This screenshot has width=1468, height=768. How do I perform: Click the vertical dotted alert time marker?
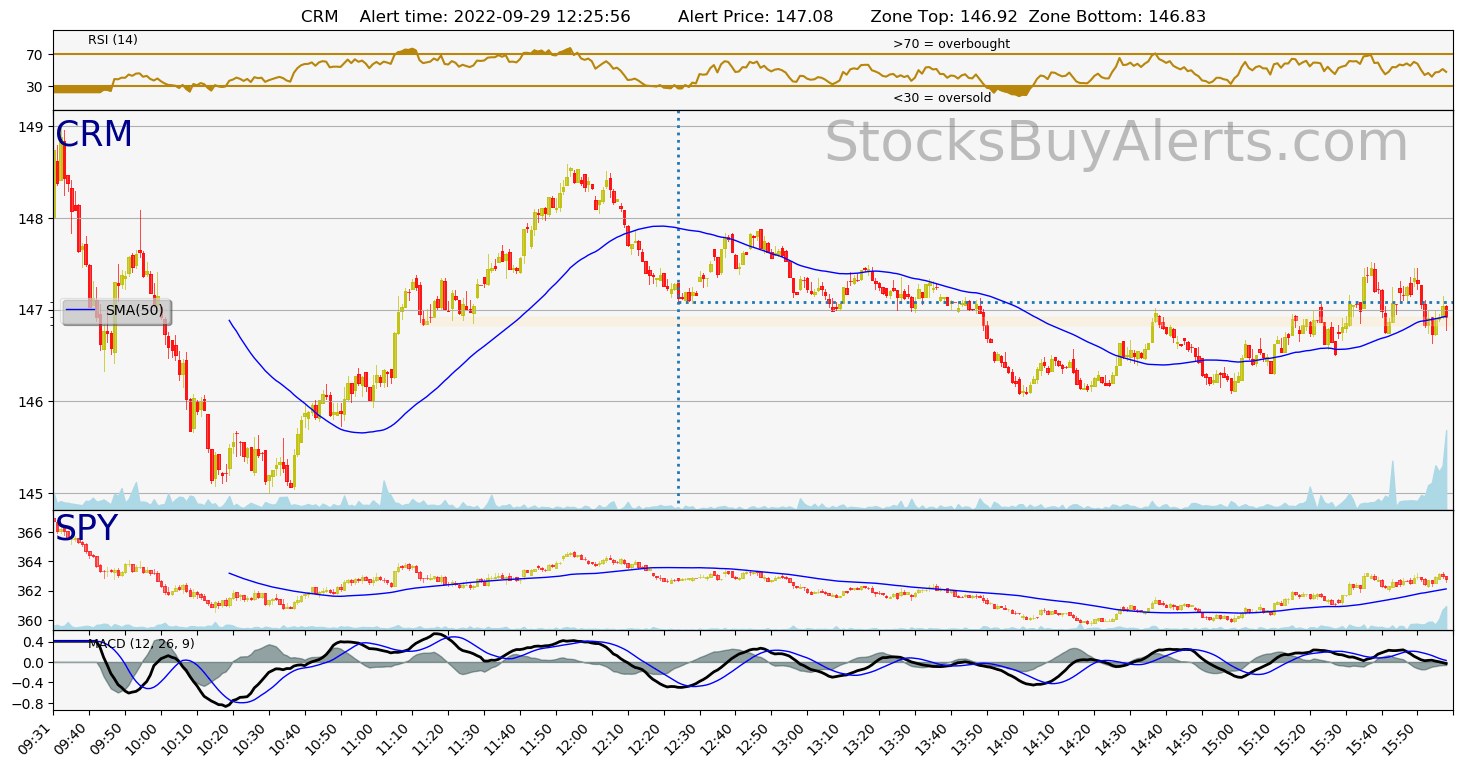pyautogui.click(x=678, y=308)
